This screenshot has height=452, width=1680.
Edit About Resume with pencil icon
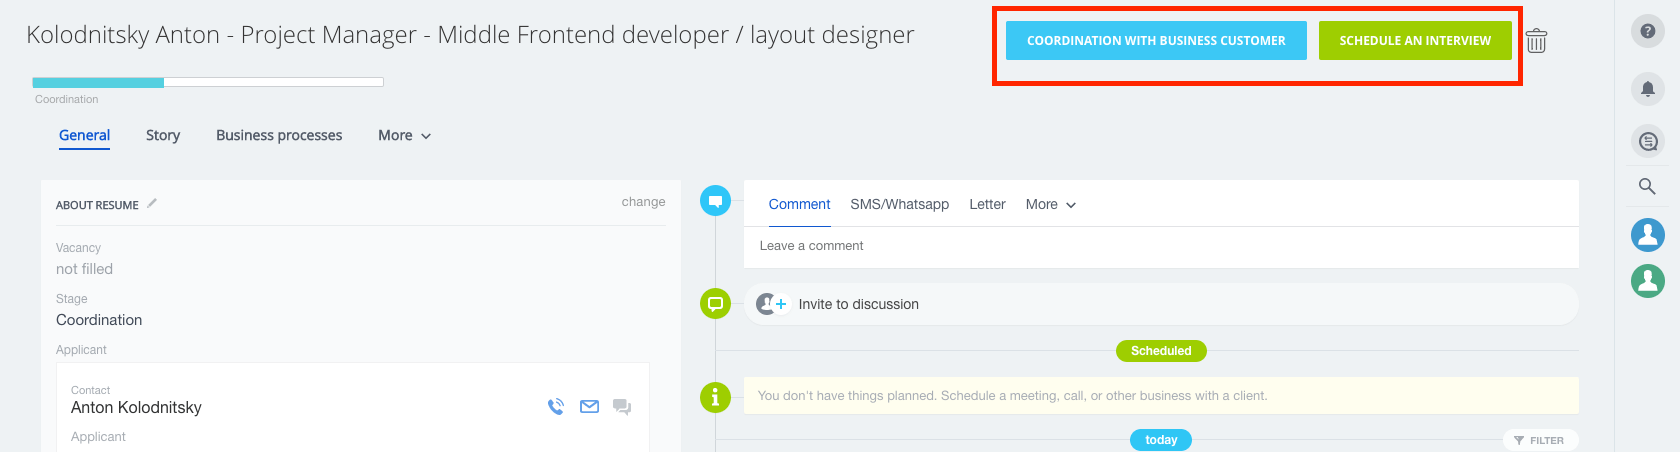pyautogui.click(x=152, y=203)
